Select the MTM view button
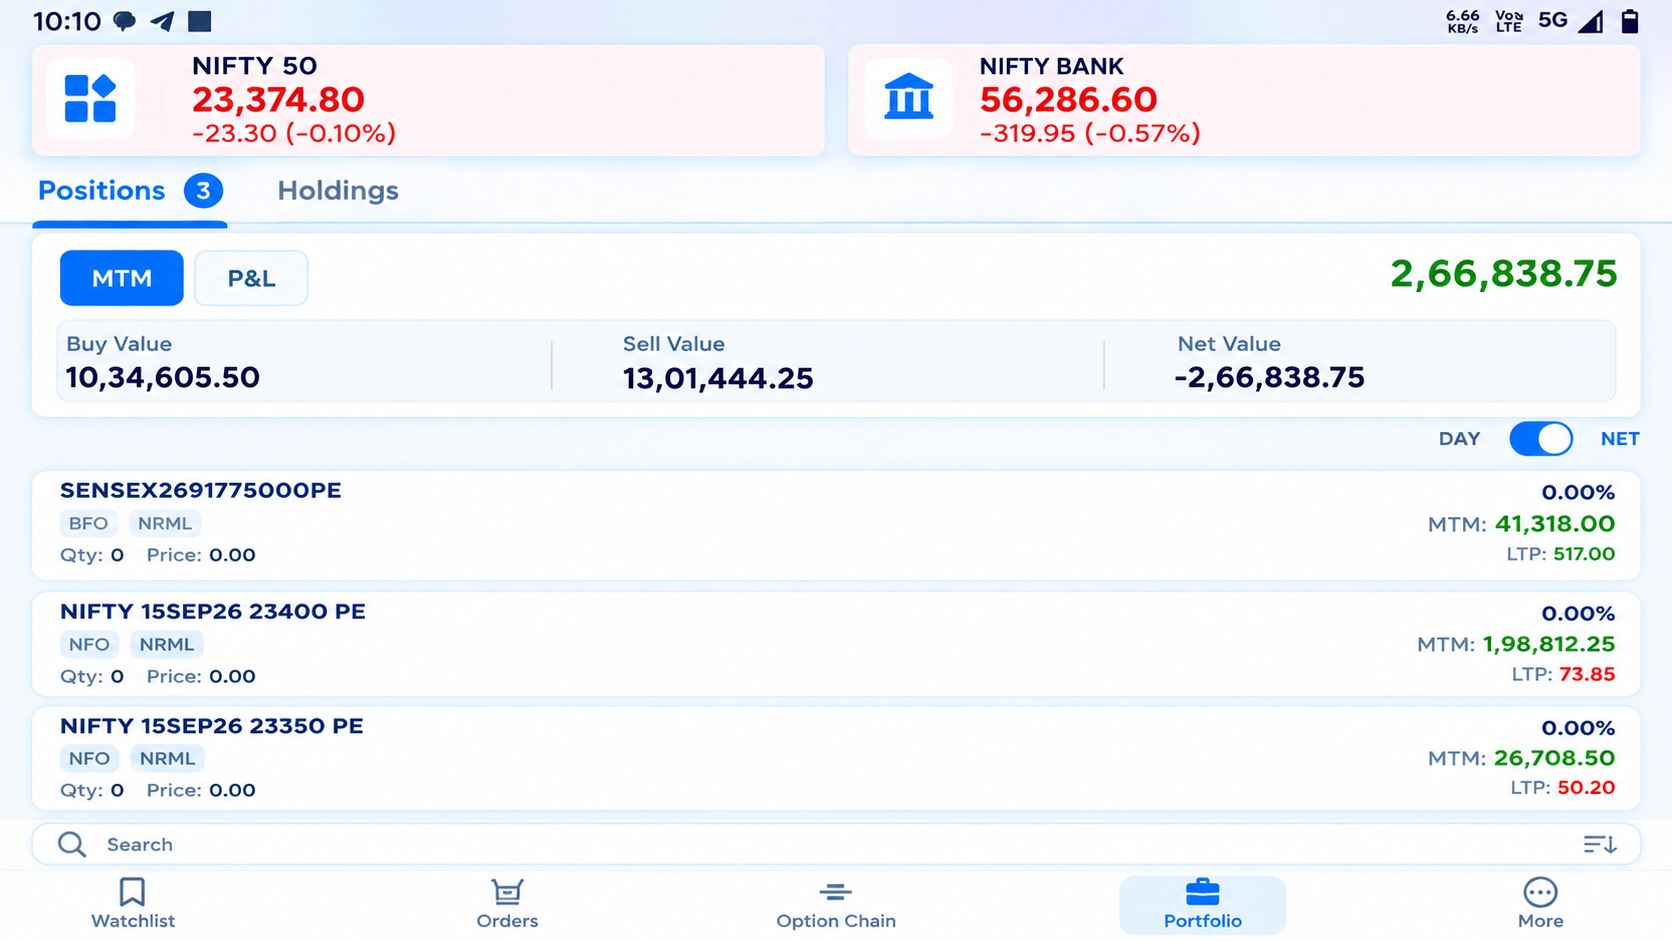Screen dimensions: 1672x941 [x=122, y=278]
